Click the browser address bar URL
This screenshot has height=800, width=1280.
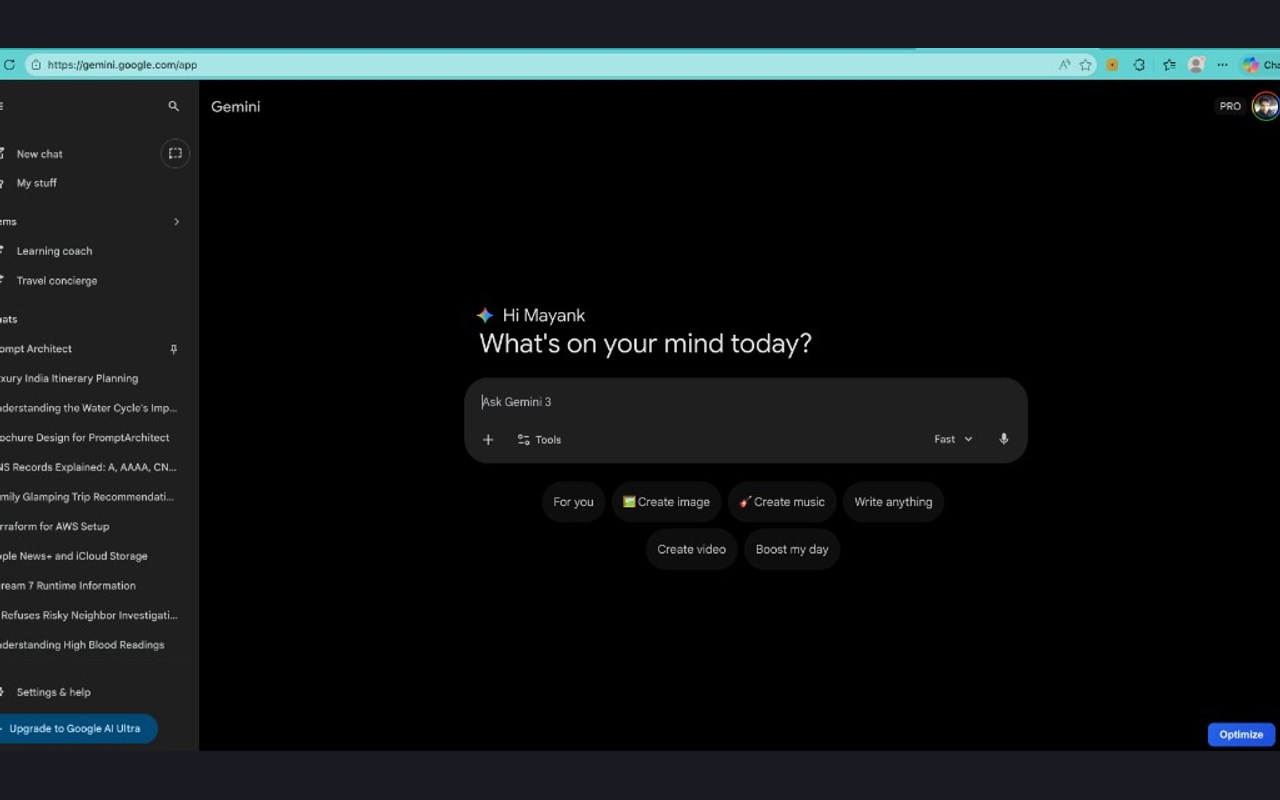pos(122,65)
